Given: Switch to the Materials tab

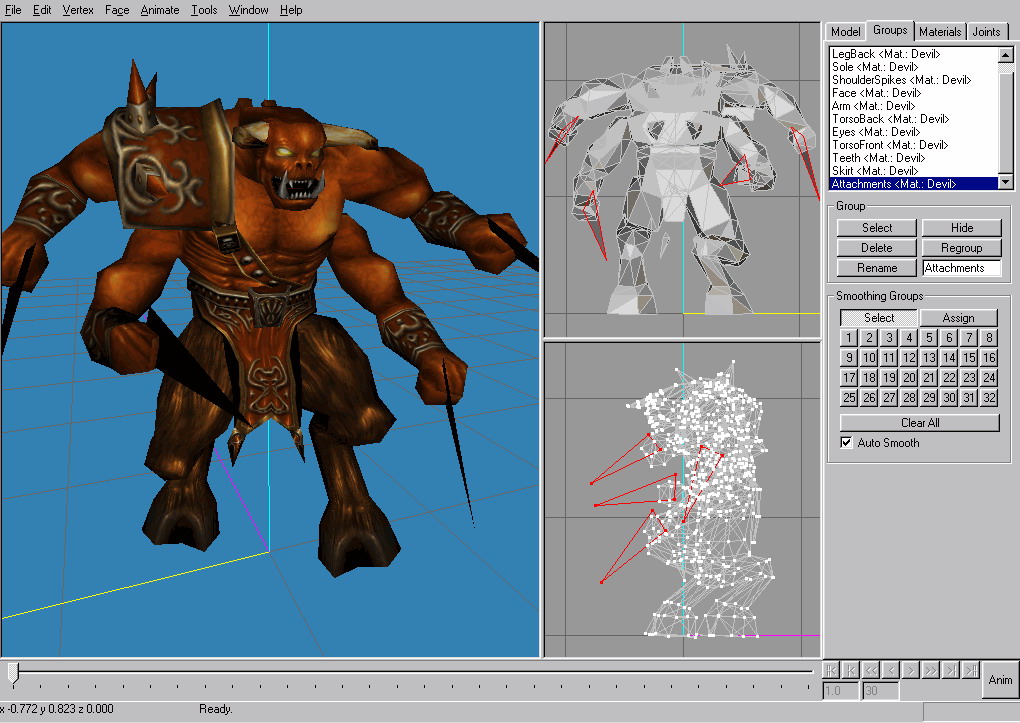Looking at the screenshot, I should (x=940, y=32).
